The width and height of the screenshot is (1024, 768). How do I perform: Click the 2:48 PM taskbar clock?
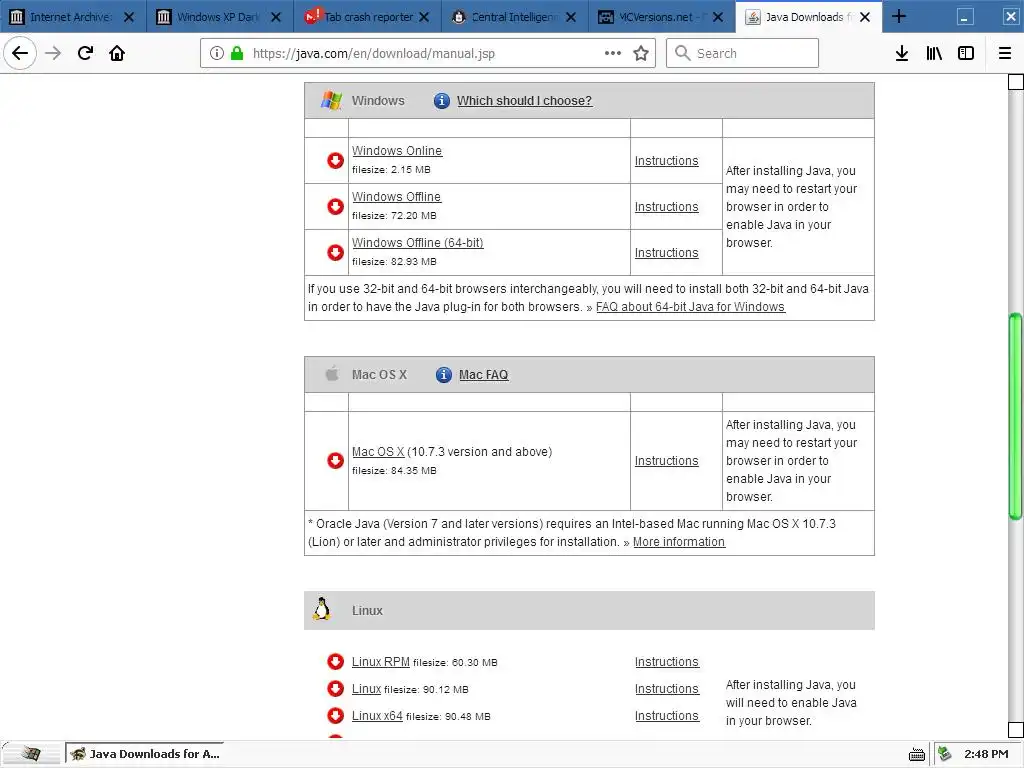[x=986, y=754]
